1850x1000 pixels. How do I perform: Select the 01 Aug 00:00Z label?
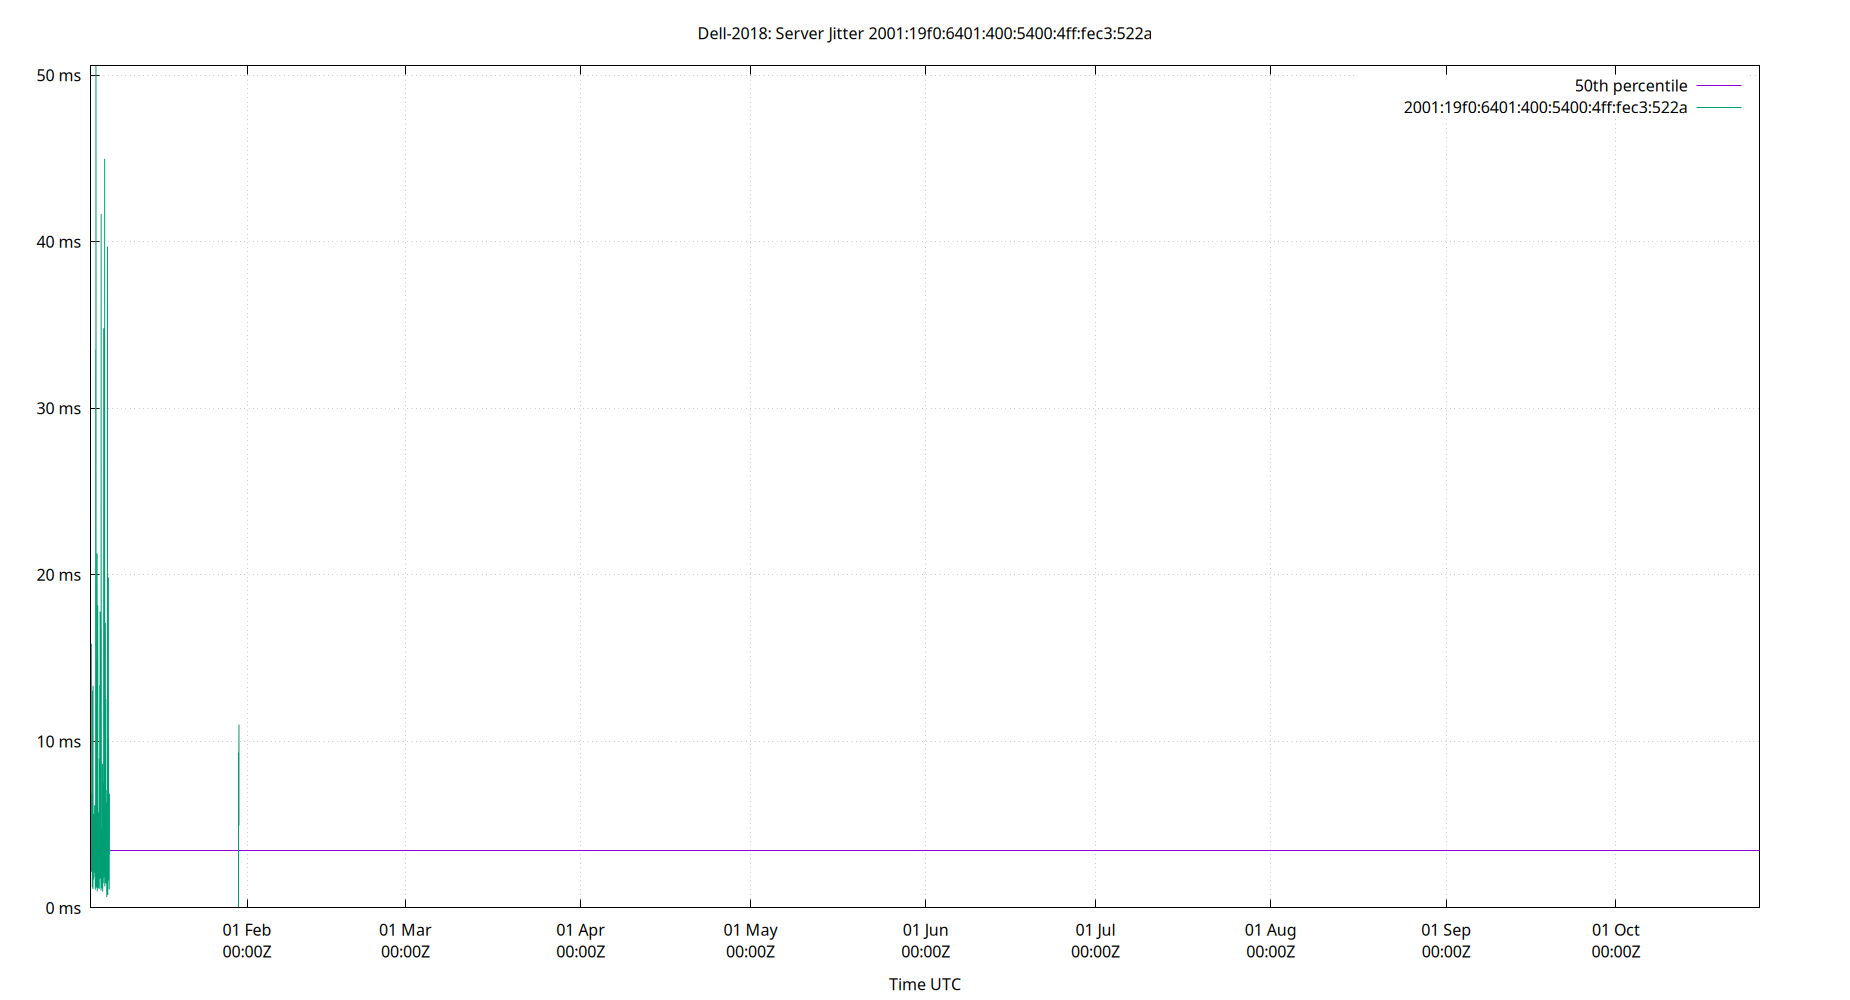[x=1270, y=941]
